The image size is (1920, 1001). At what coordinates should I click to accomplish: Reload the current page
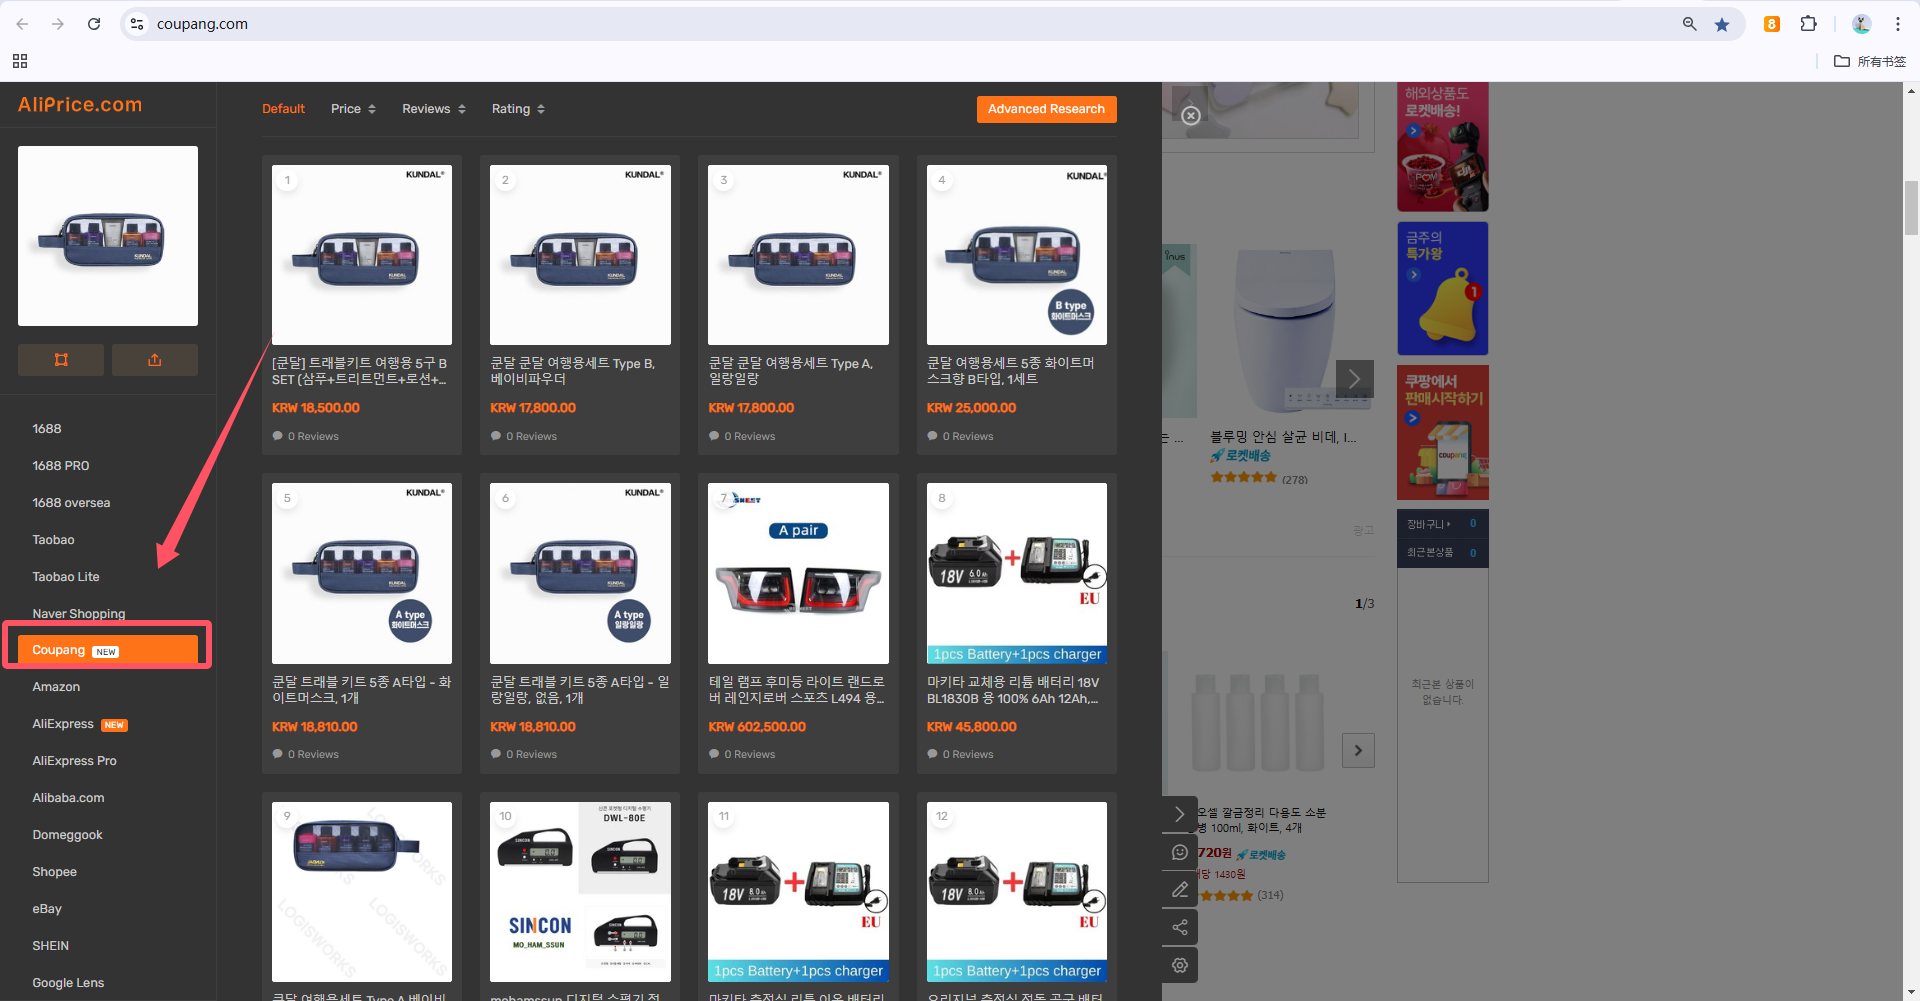pyautogui.click(x=94, y=24)
